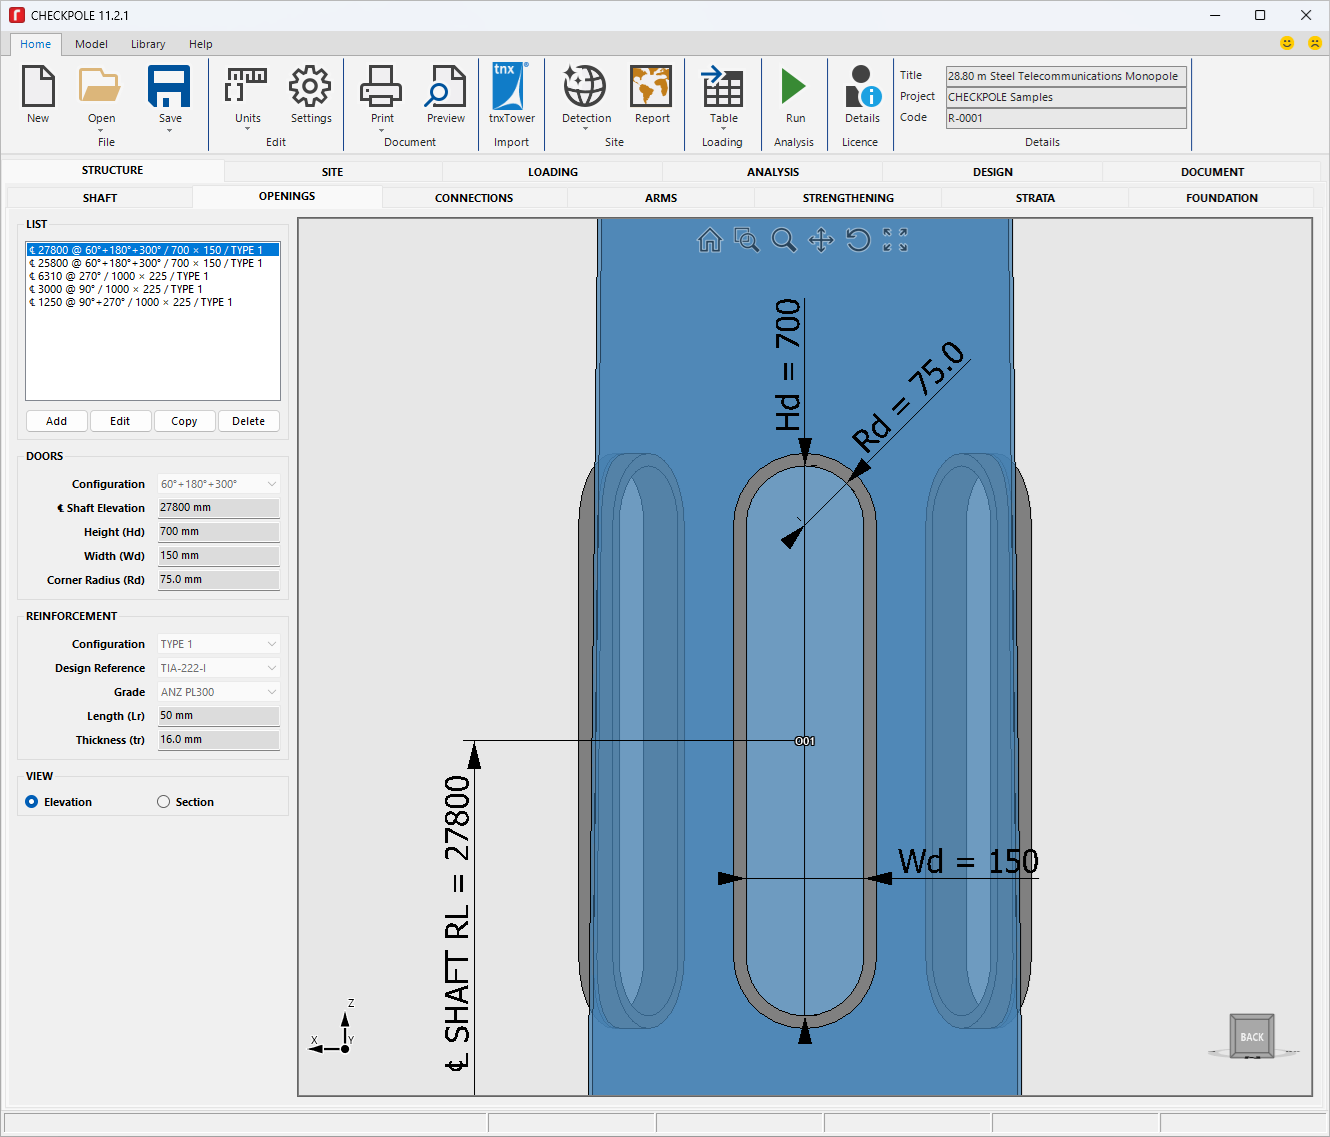This screenshot has width=1330, height=1137.
Task: Expand the Open button dropdown arrow
Action: [100, 130]
